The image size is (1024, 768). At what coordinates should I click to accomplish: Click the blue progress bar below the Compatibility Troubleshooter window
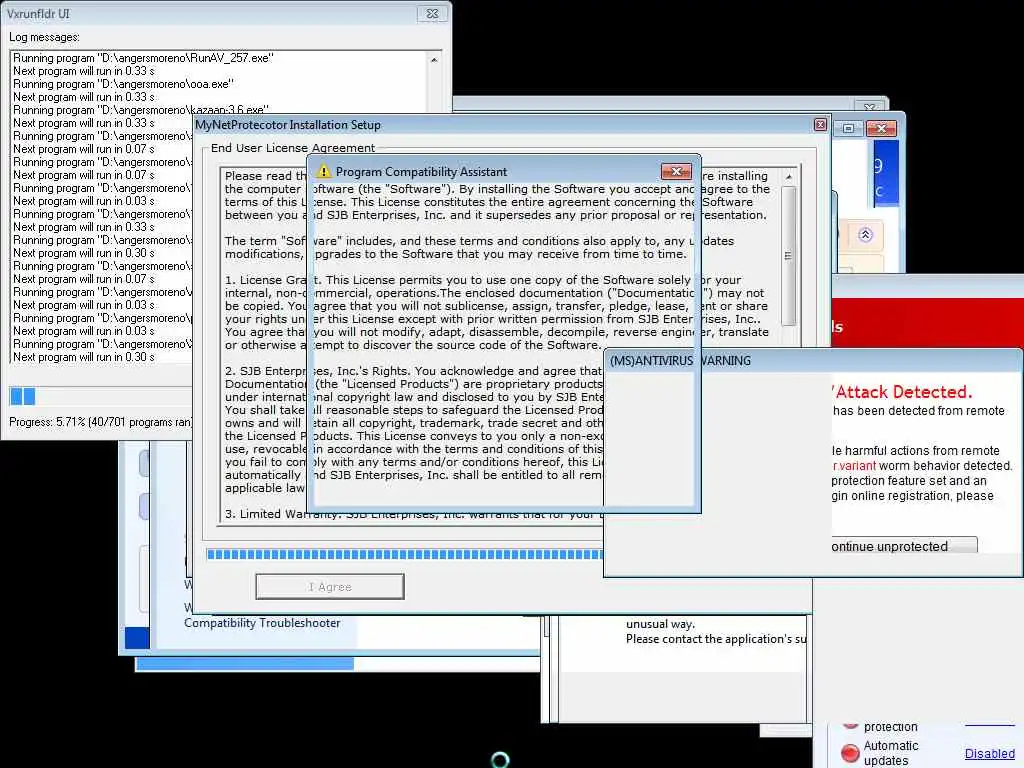pyautogui.click(x=245, y=664)
